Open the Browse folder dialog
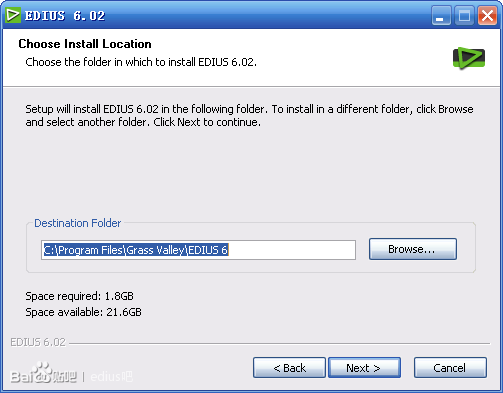The image size is (503, 393). [413, 249]
